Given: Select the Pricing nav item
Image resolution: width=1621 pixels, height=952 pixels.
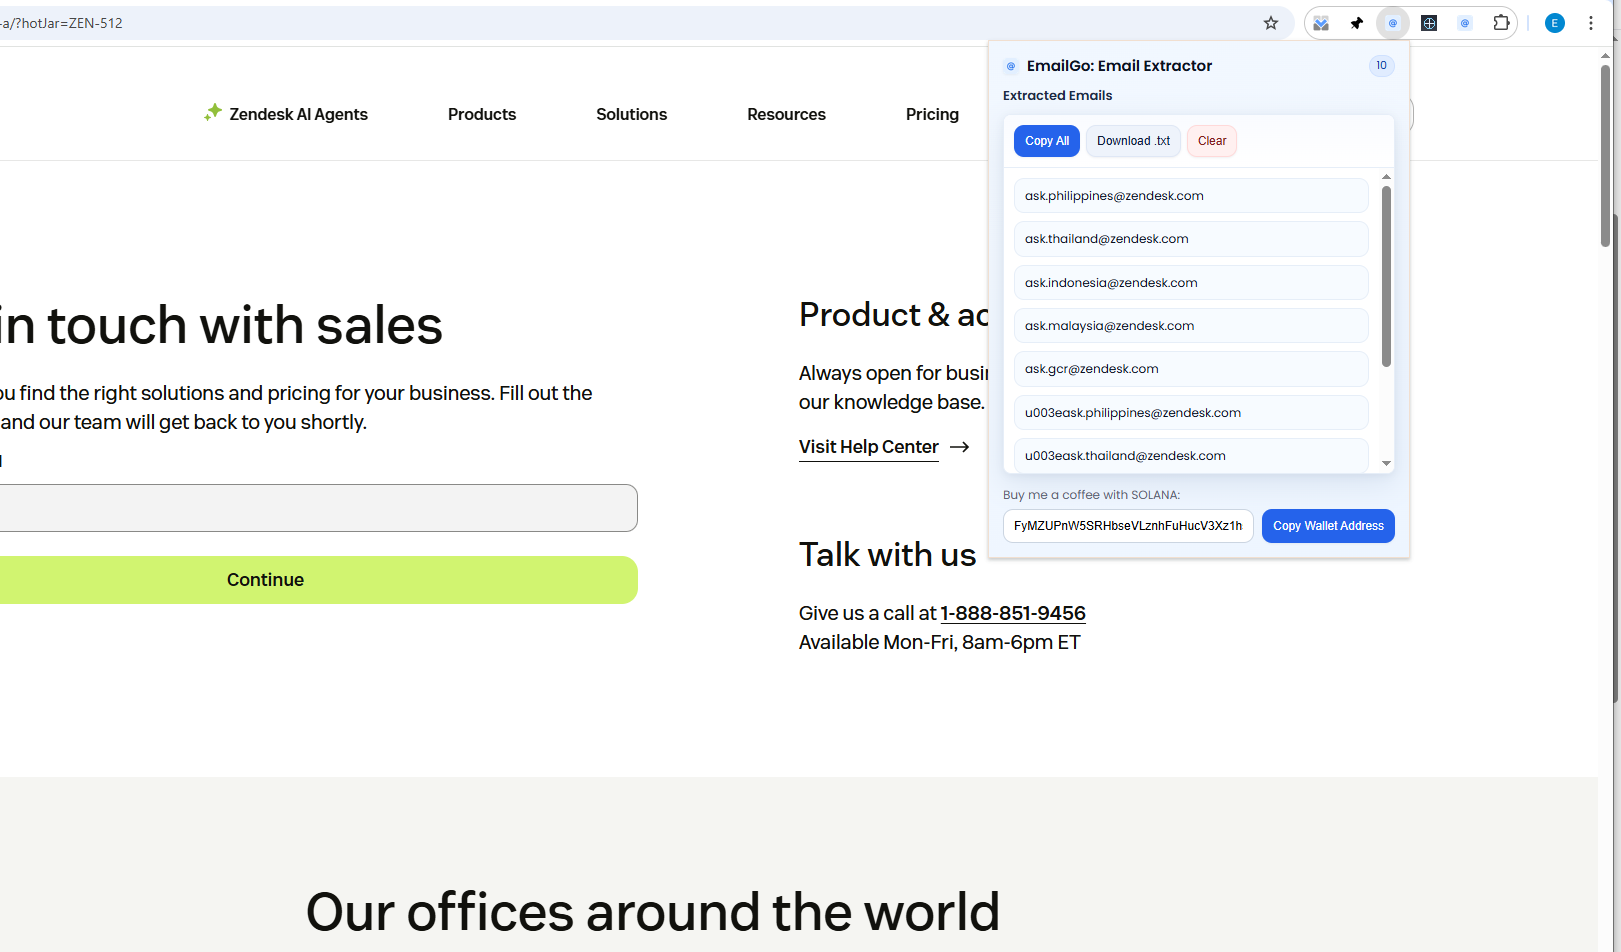Looking at the screenshot, I should pyautogui.click(x=932, y=114).
